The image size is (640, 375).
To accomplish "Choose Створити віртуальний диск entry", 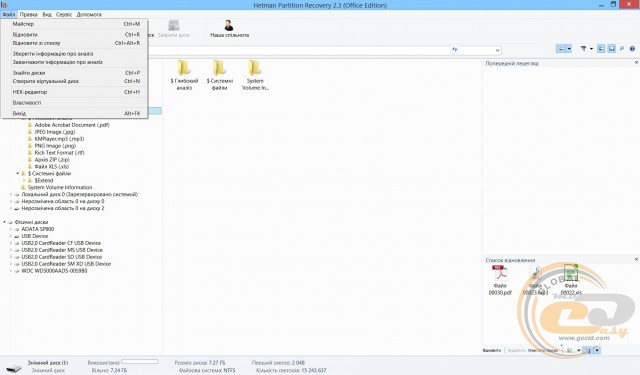I will pos(75,81).
